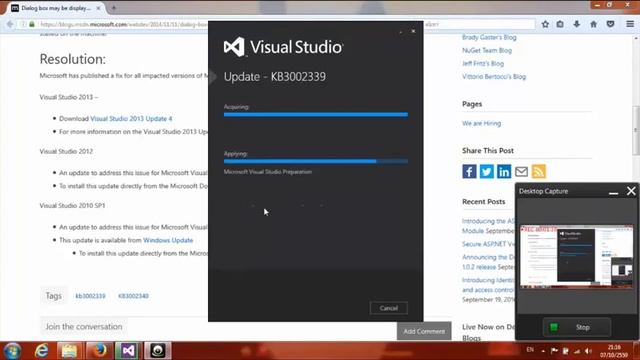Share this post on Facebook
640x360 pixels.
tap(469, 171)
